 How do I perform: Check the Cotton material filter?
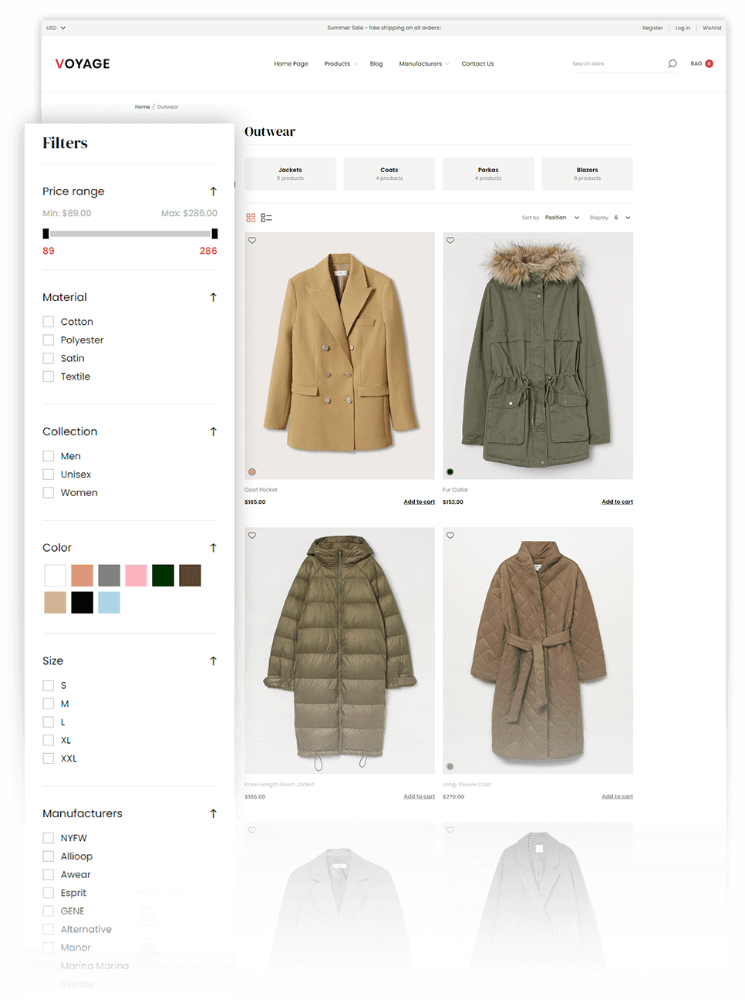(48, 322)
